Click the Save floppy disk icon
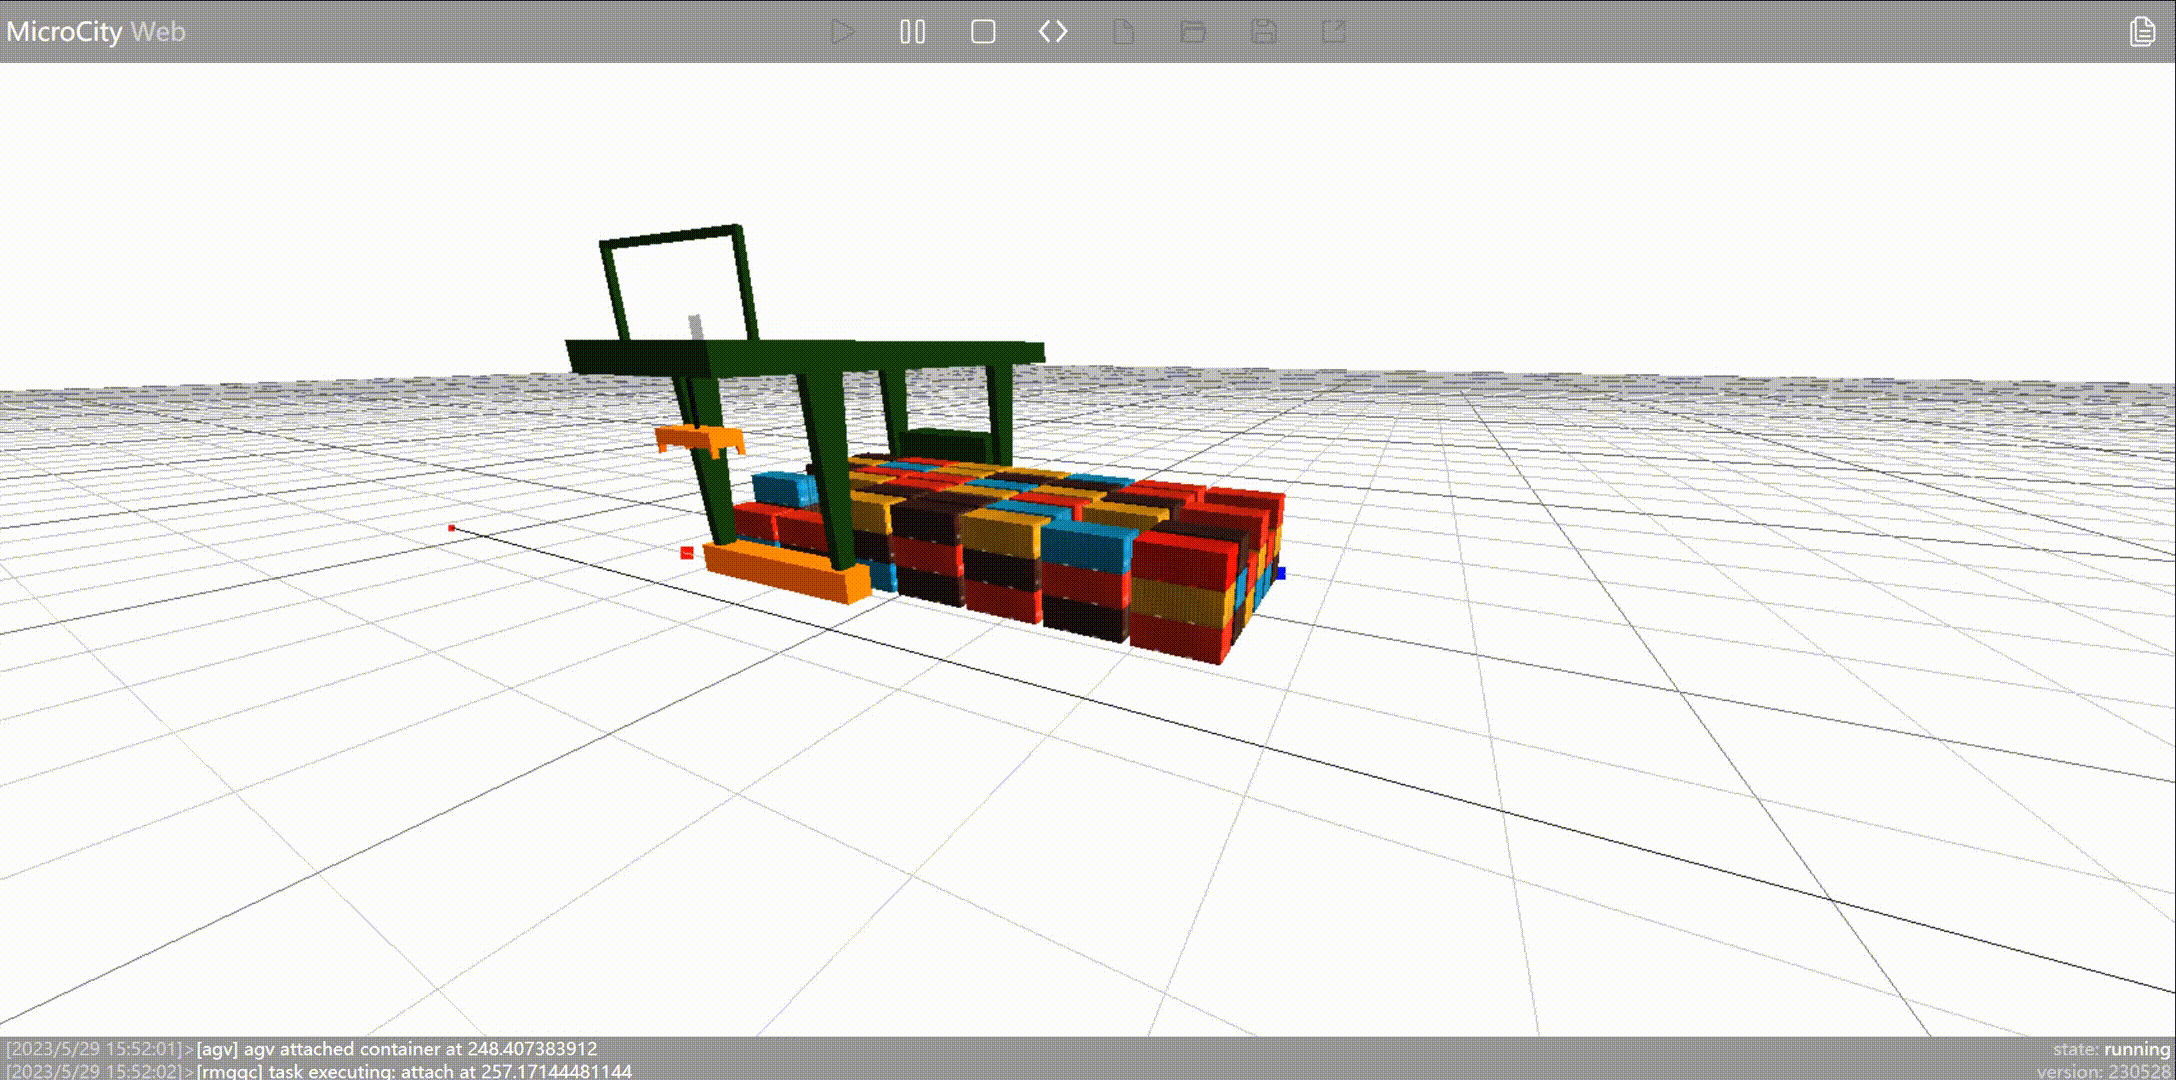Viewport: 2176px width, 1080px height. coord(1263,32)
